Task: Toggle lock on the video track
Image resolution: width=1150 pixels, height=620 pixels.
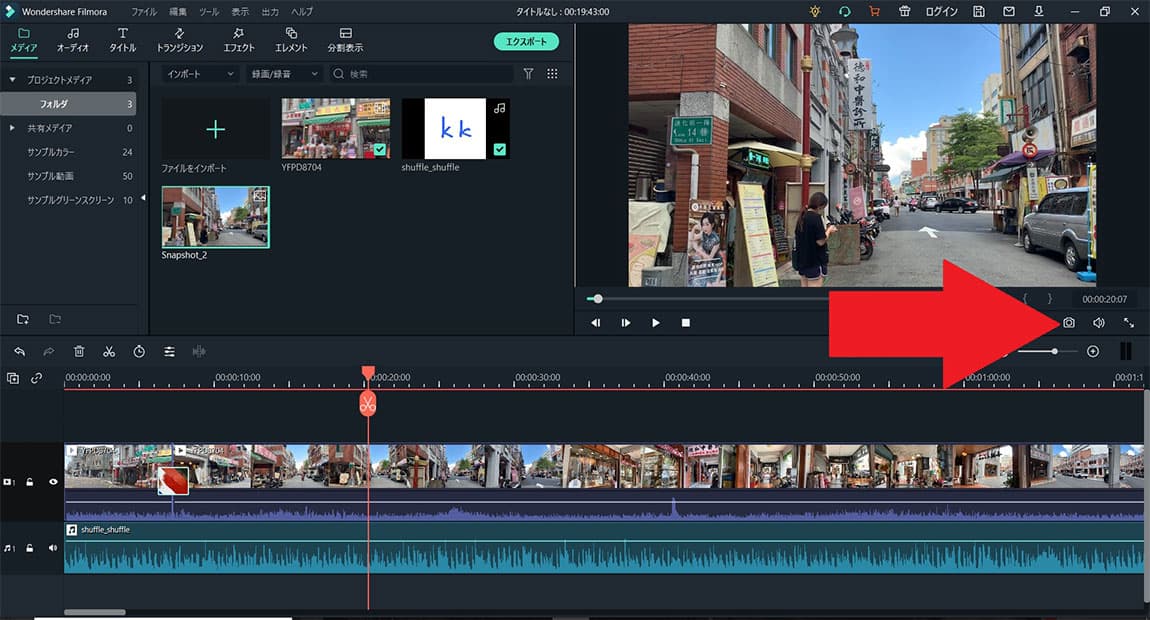Action: pos(30,482)
